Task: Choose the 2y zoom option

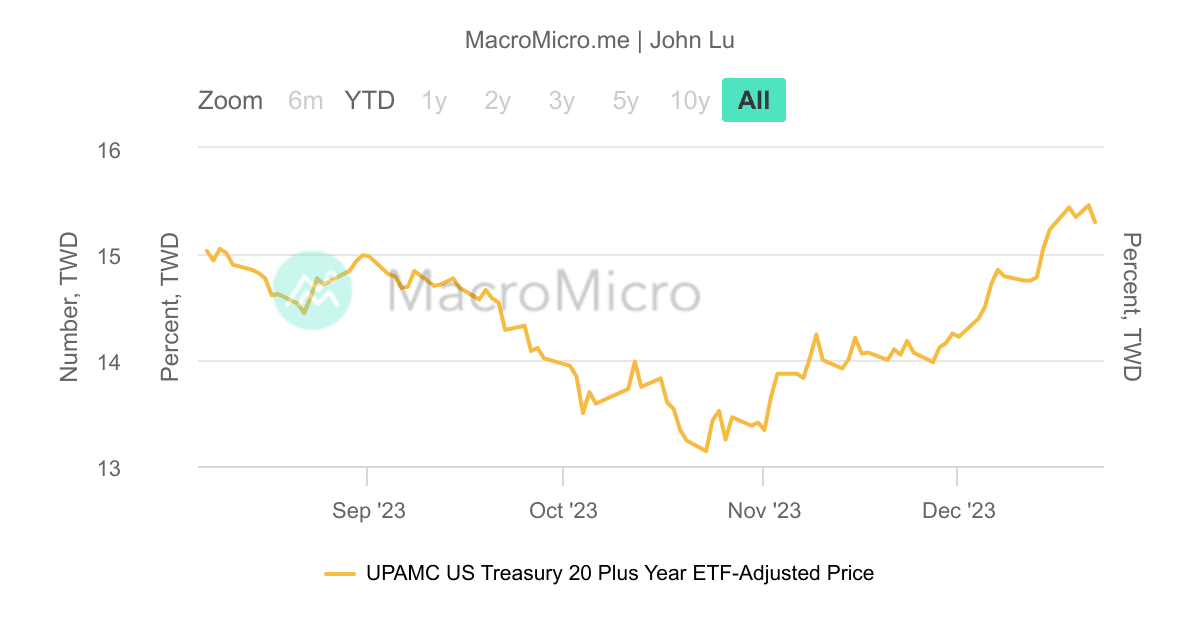Action: (x=497, y=101)
